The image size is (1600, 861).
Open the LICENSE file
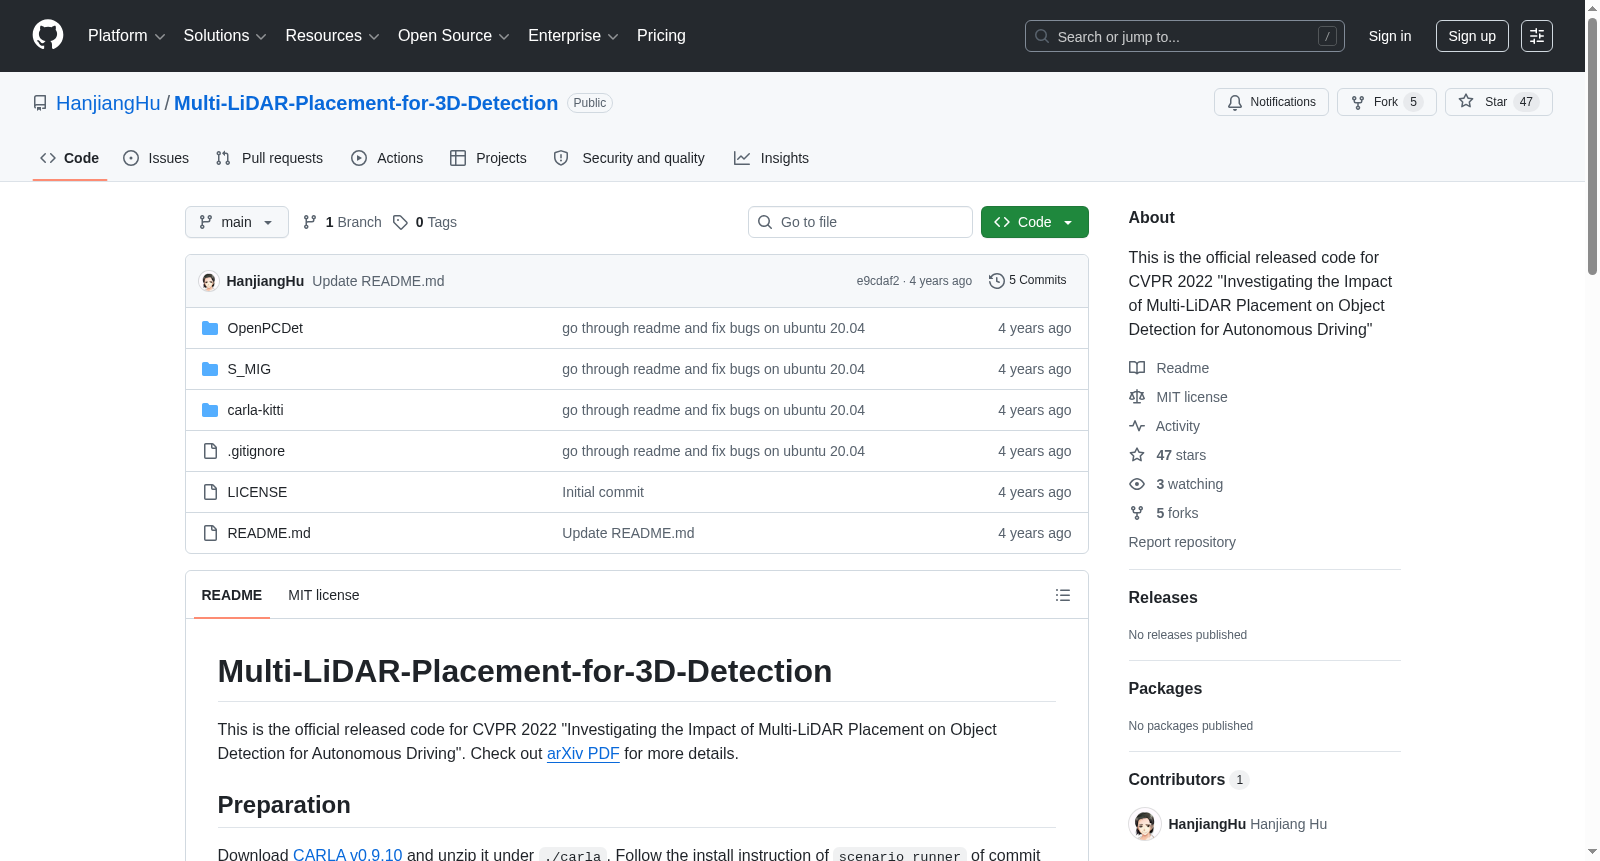coord(257,492)
